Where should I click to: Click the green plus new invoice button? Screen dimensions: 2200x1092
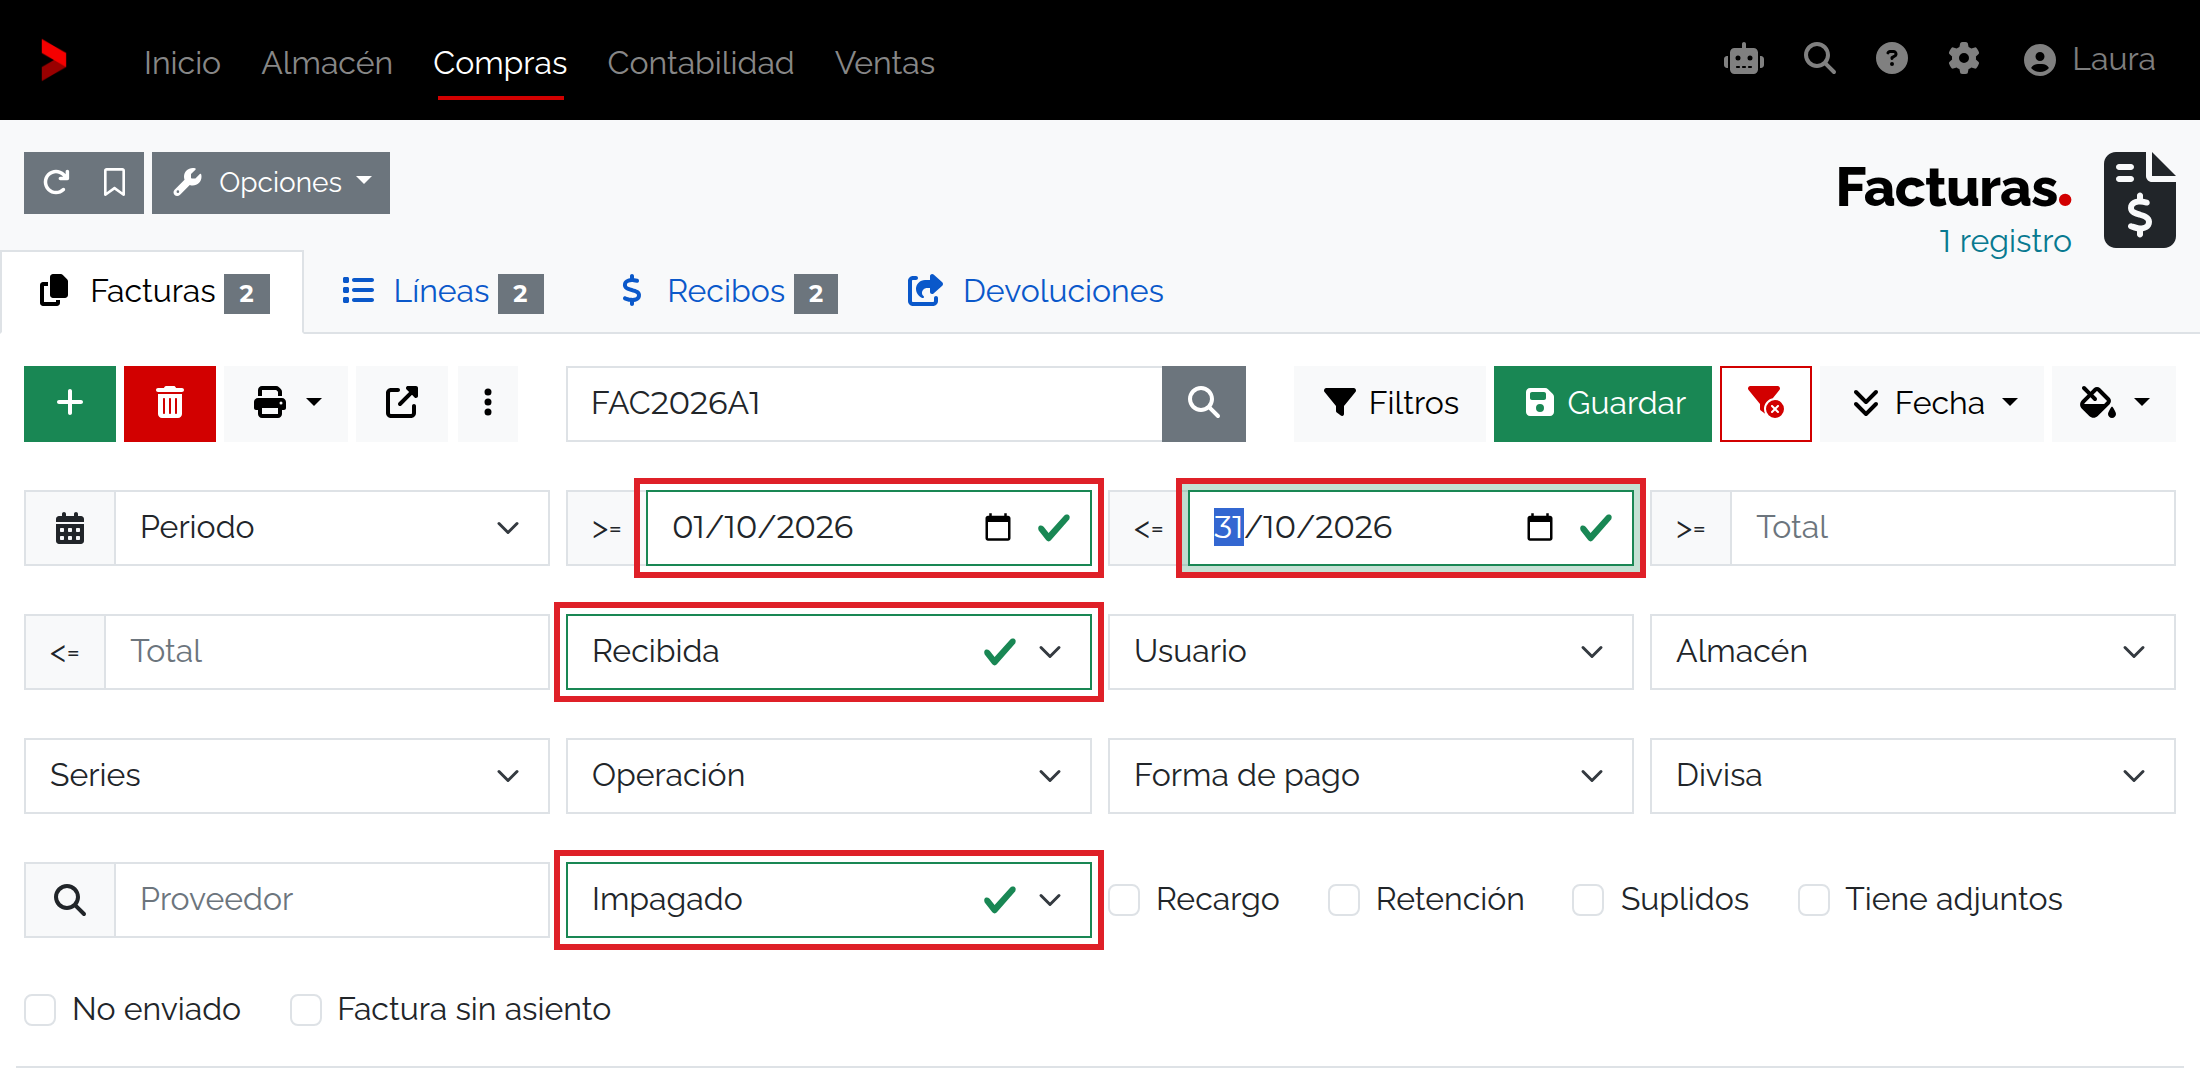coord(70,404)
